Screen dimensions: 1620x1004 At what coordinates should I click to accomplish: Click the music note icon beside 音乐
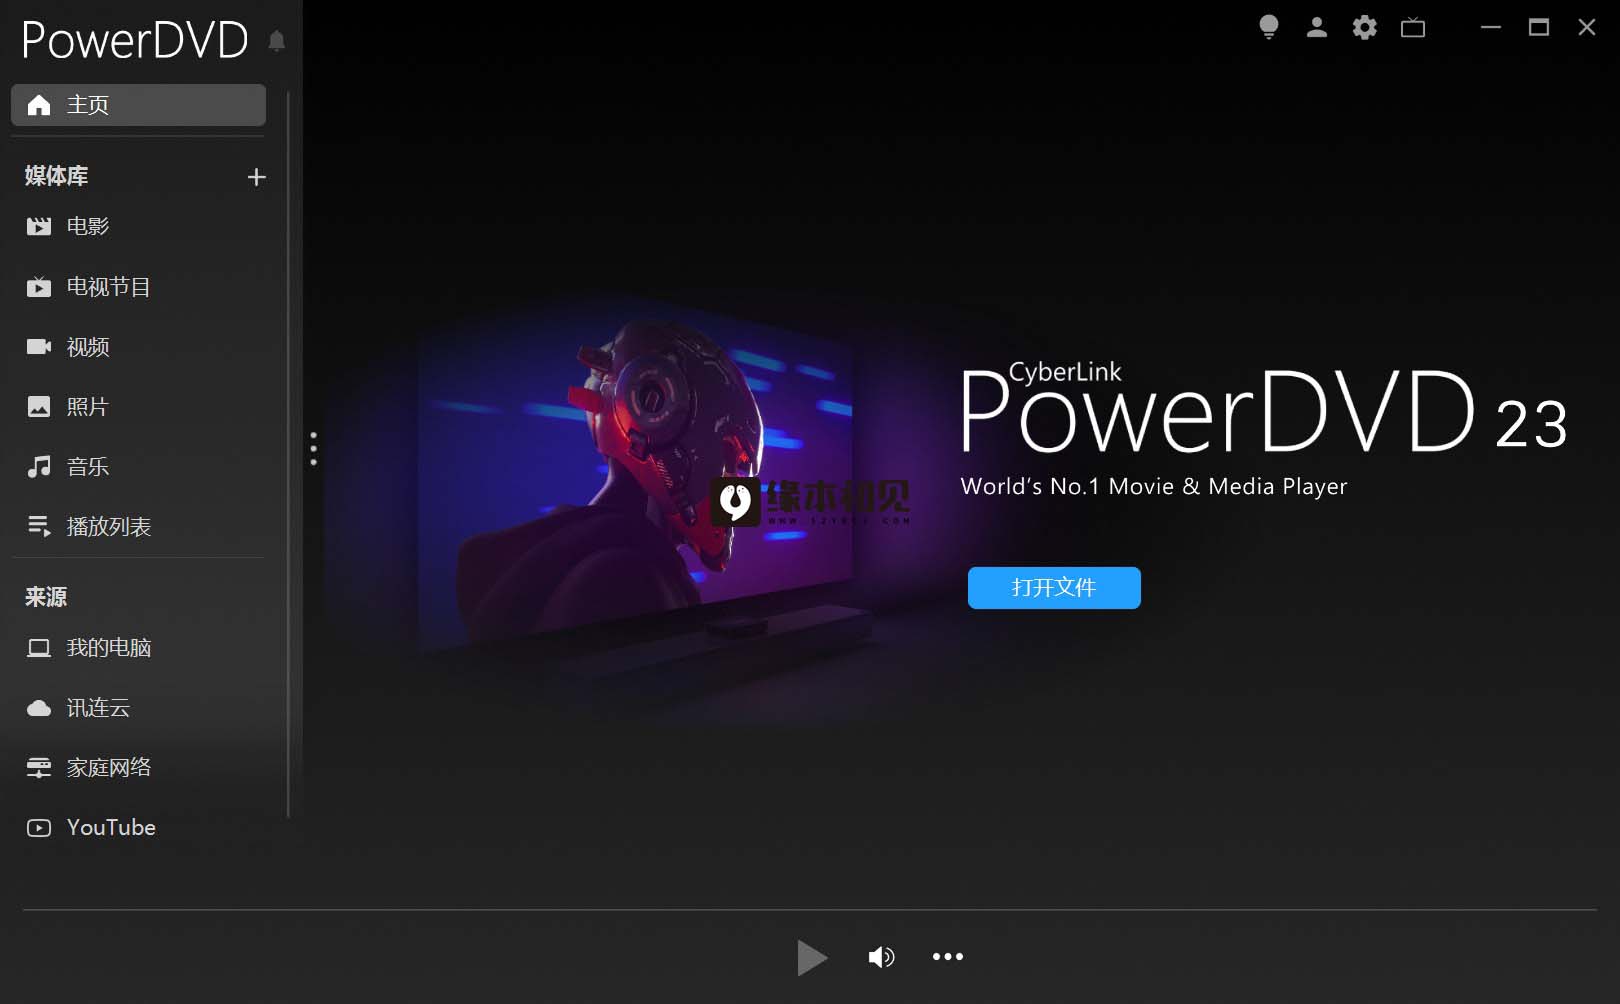tap(39, 467)
